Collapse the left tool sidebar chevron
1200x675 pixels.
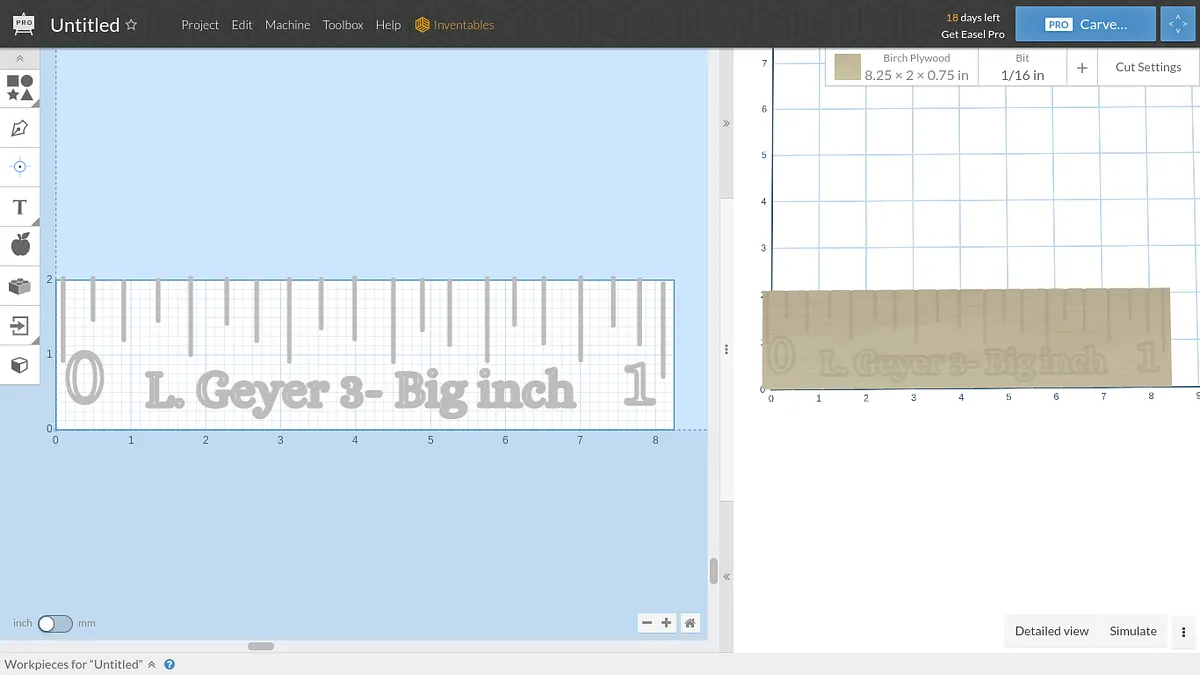pos(20,59)
